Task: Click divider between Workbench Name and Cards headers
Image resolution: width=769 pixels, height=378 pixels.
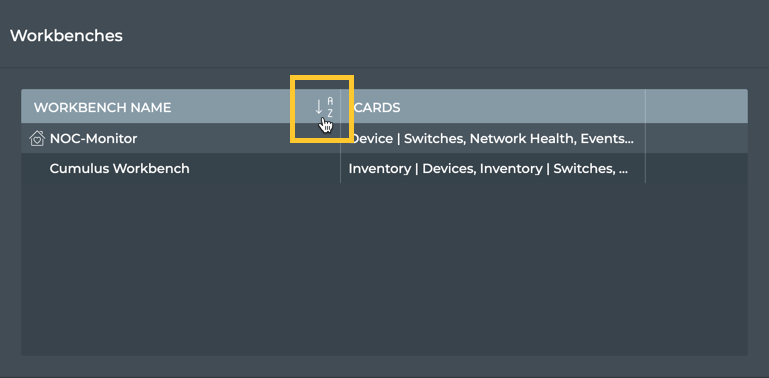Action: (340, 106)
